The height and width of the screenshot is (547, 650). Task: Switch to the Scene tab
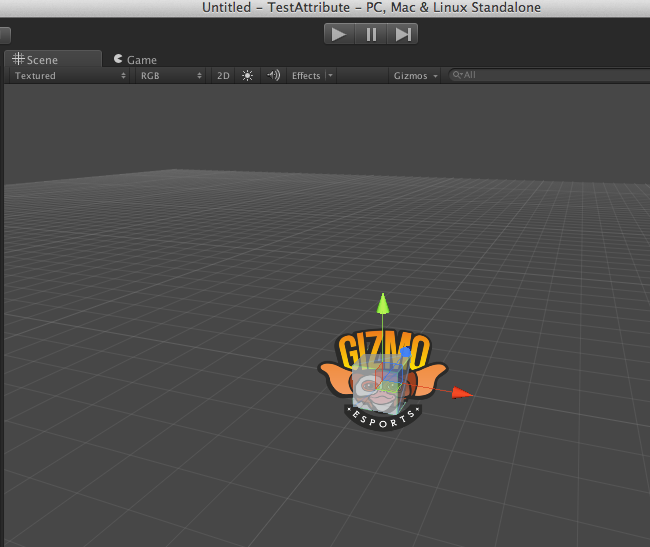click(x=53, y=59)
